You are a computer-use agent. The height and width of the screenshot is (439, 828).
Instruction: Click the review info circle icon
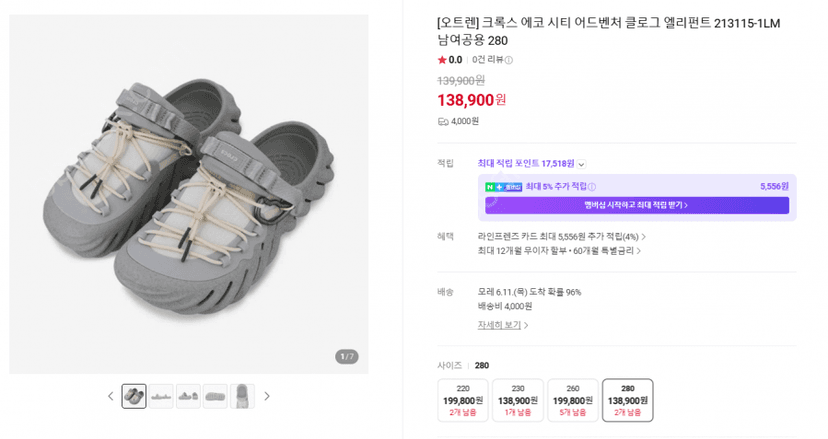click(x=509, y=60)
